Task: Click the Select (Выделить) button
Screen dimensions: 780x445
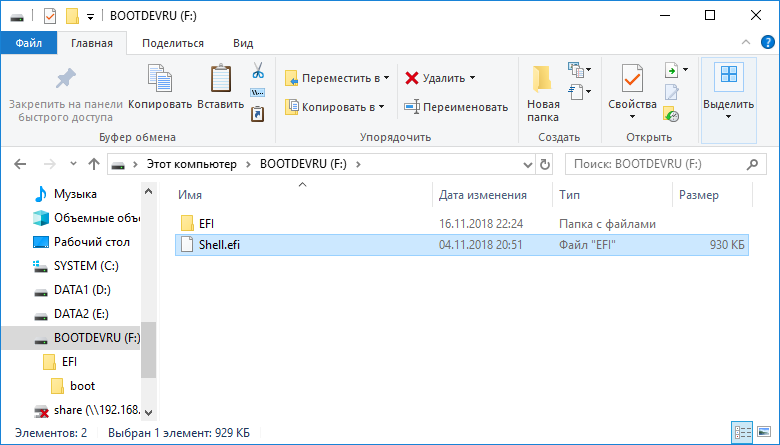Action: pos(728,88)
